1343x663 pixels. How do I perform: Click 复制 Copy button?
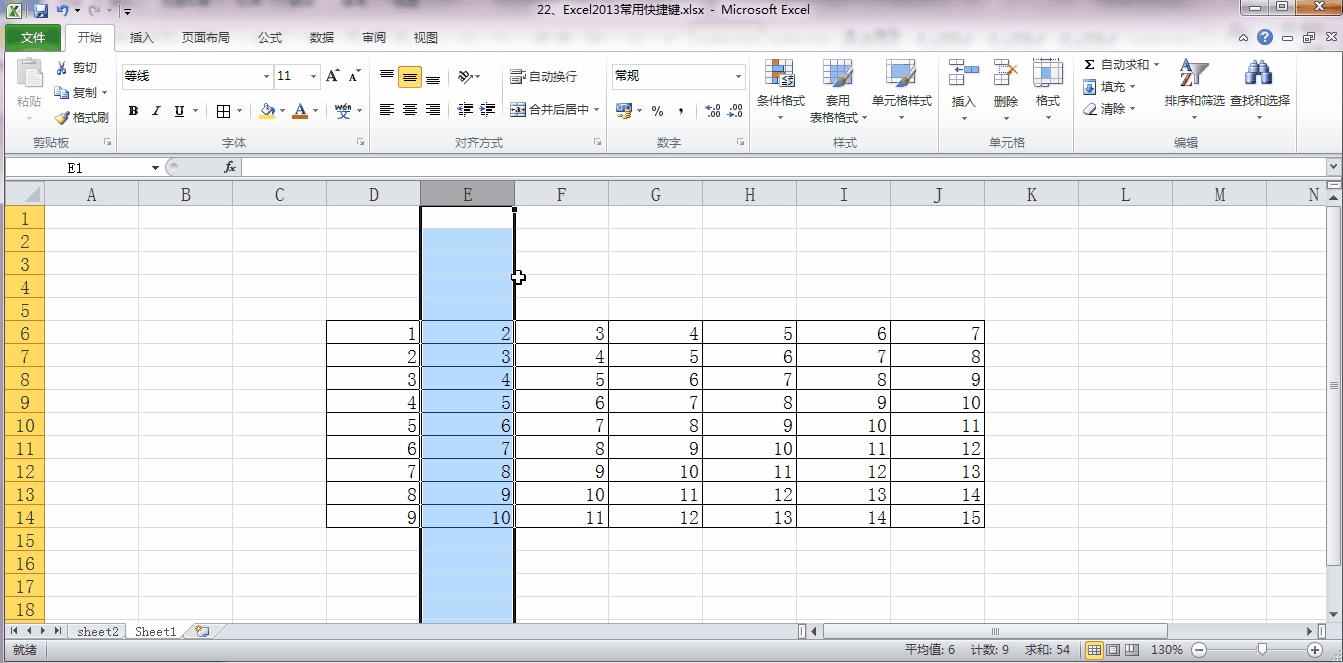(x=77, y=93)
